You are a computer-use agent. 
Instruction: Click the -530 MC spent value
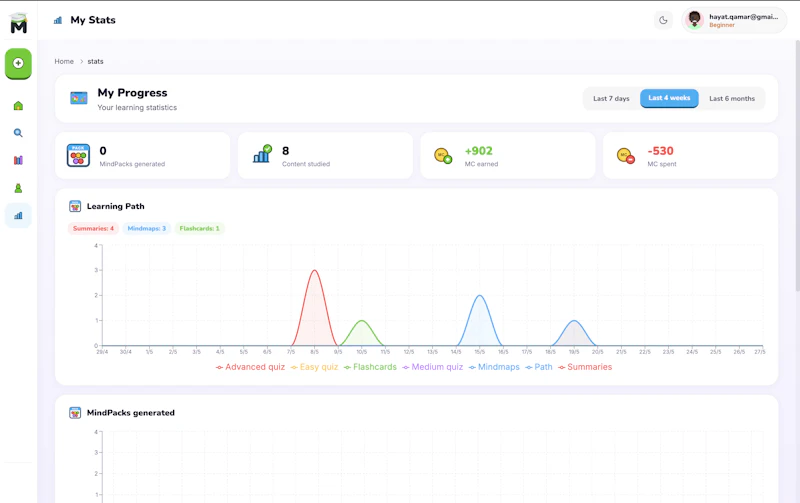click(x=661, y=151)
